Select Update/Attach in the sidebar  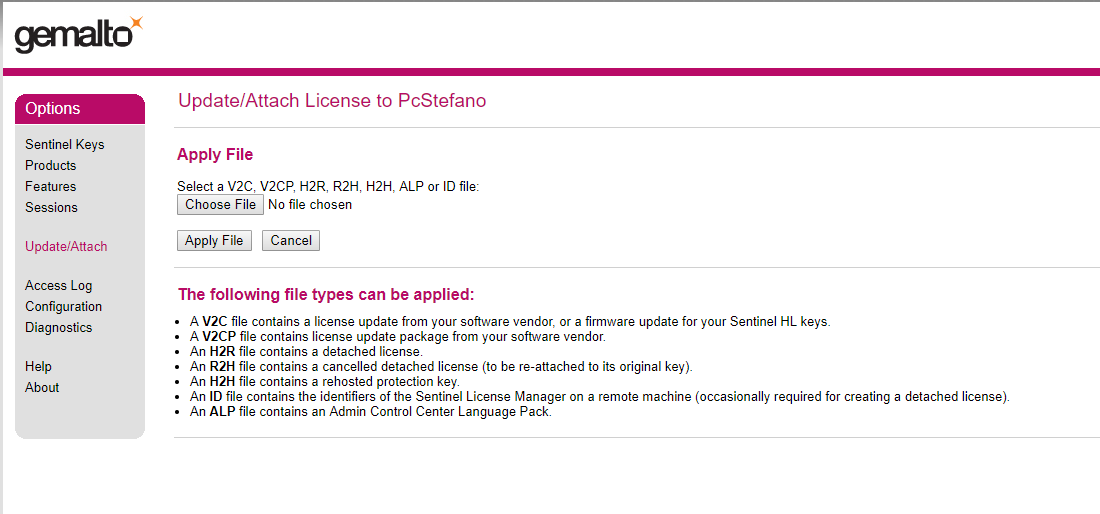click(x=66, y=246)
